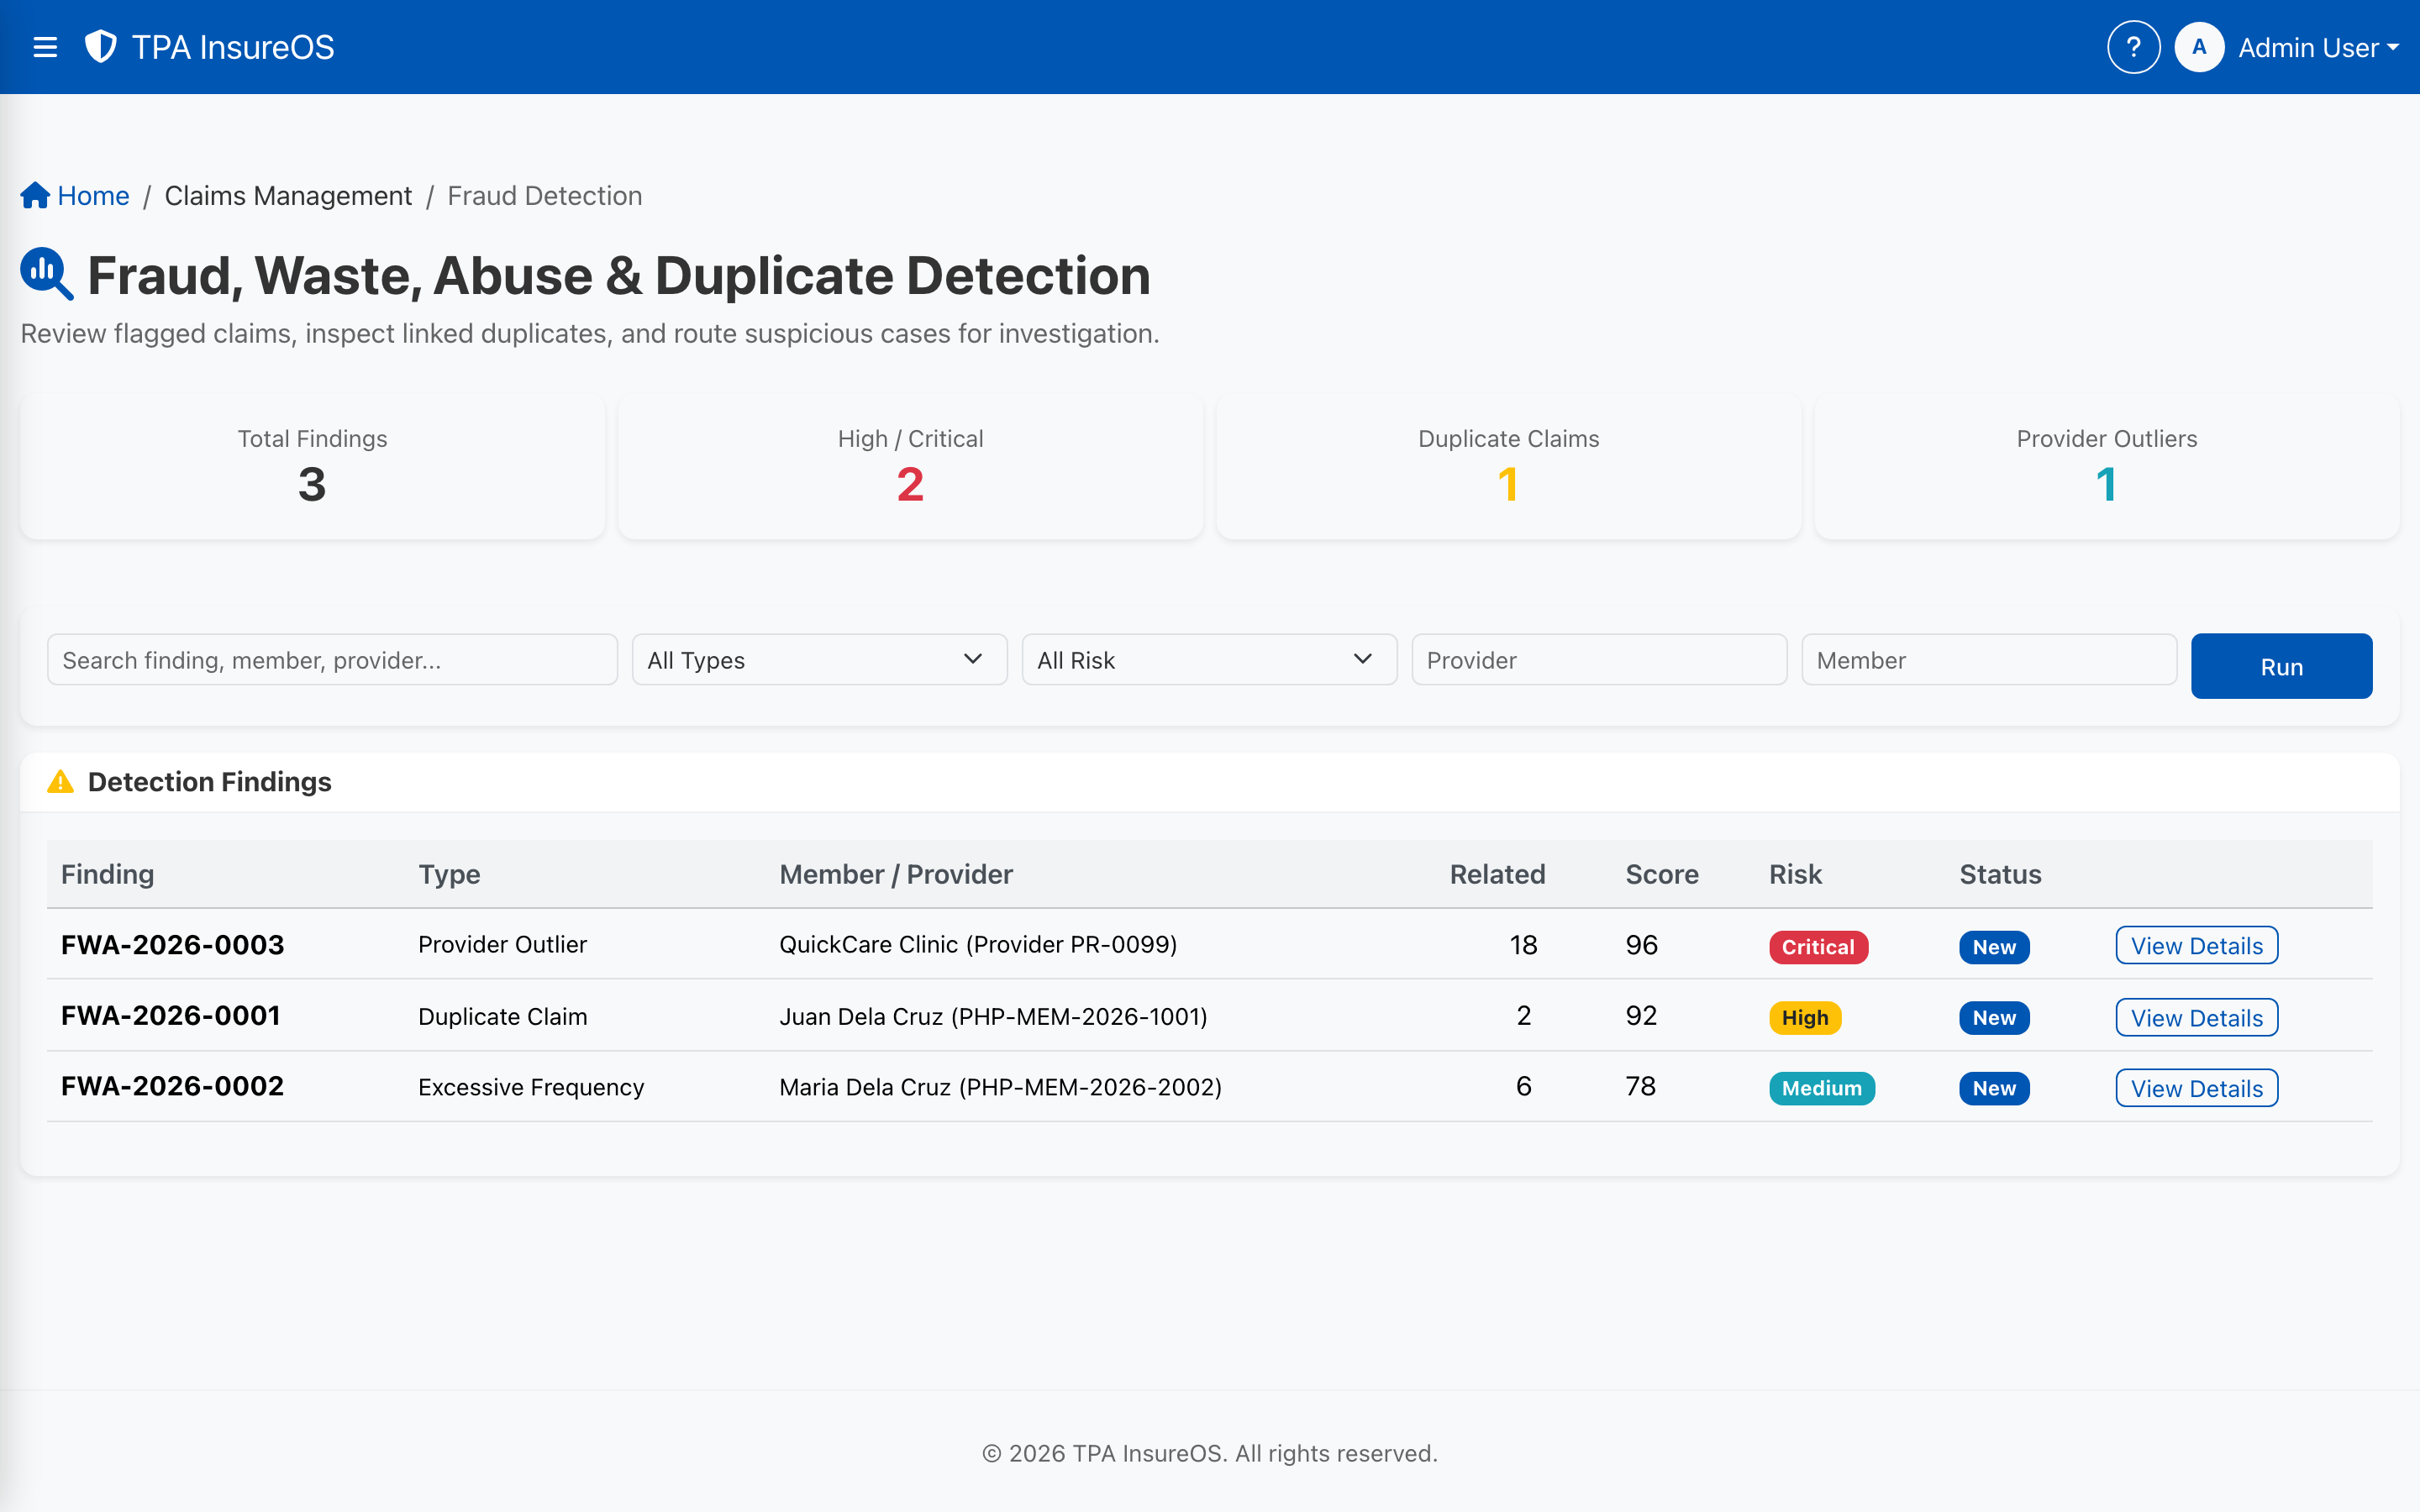Open the hamburger navigation menu
The image size is (2420, 1512).
45,47
